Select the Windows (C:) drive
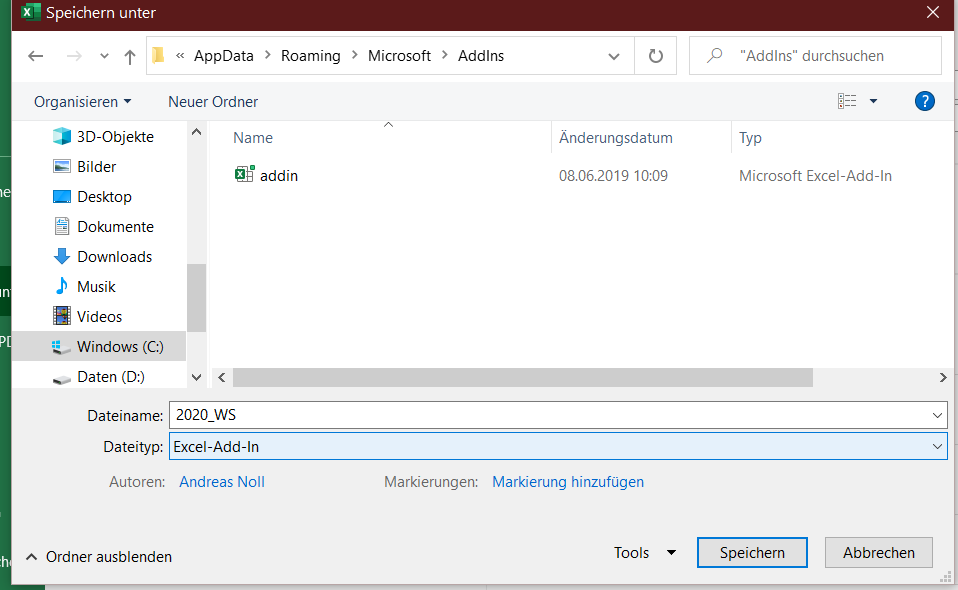The image size is (958, 590). (x=119, y=347)
